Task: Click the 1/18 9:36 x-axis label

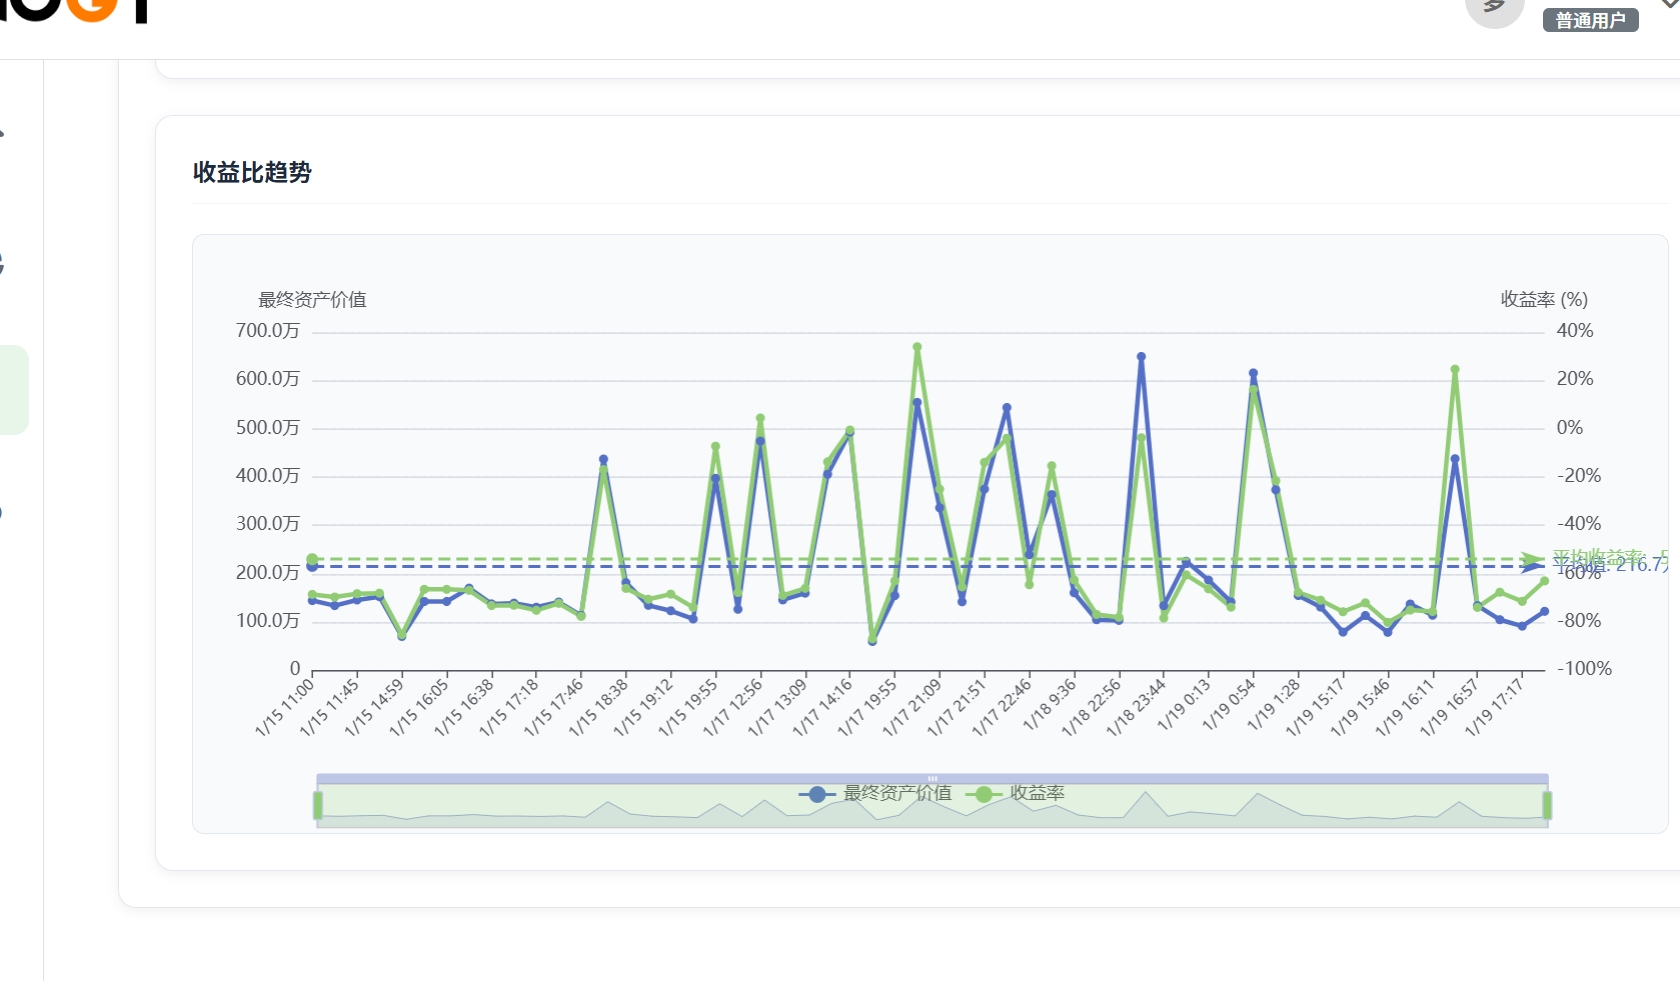Action: 1051,706
